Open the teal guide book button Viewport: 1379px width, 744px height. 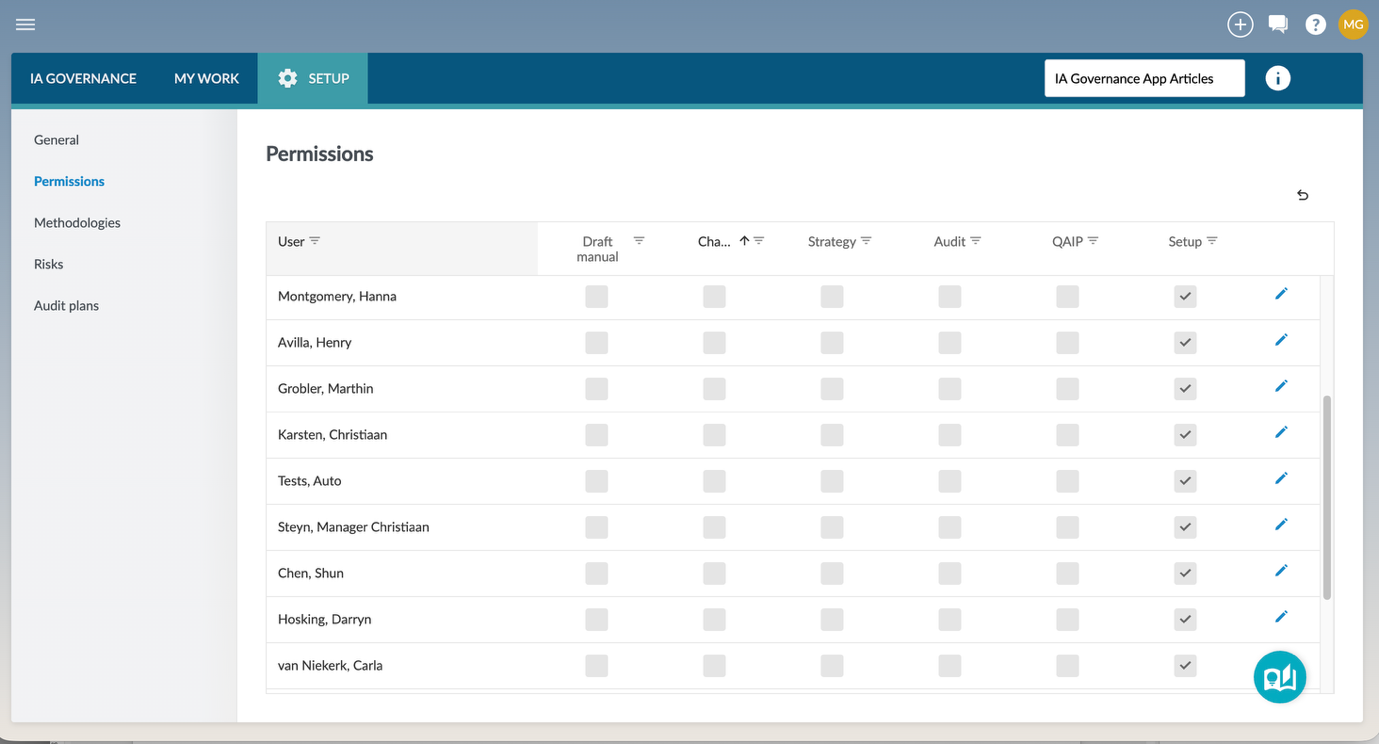coord(1279,677)
